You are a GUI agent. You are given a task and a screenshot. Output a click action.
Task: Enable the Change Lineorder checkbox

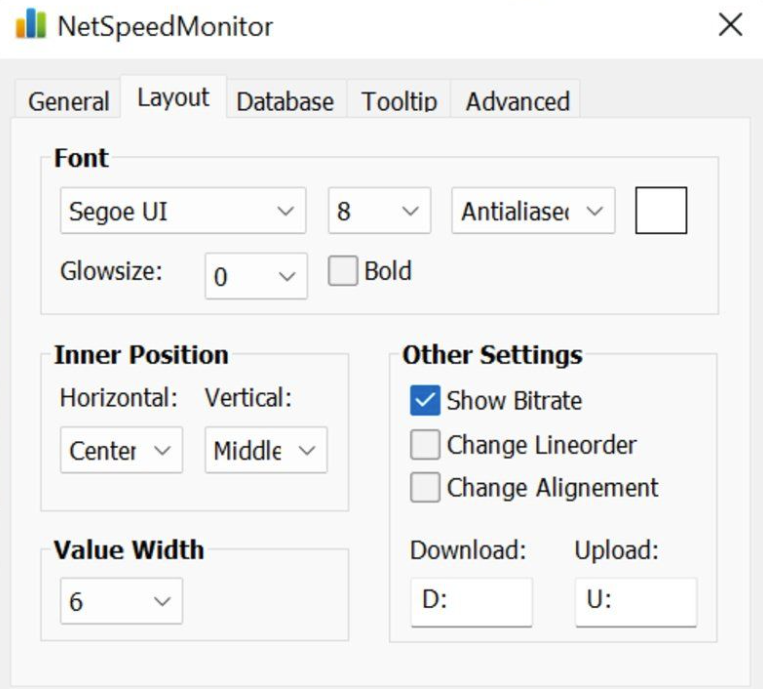point(425,444)
